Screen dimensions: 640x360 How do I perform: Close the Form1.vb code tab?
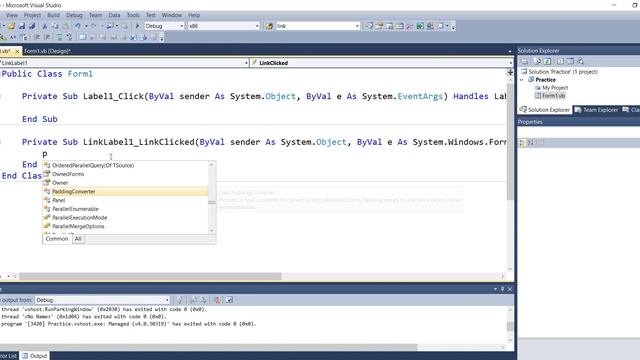click(17, 51)
